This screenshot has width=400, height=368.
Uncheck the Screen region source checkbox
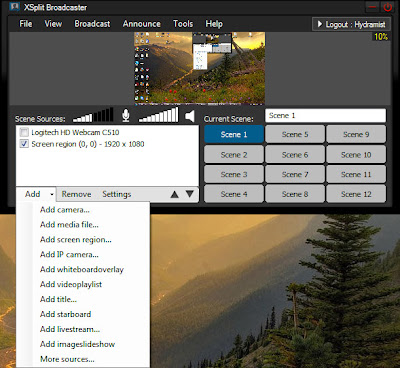[24, 144]
